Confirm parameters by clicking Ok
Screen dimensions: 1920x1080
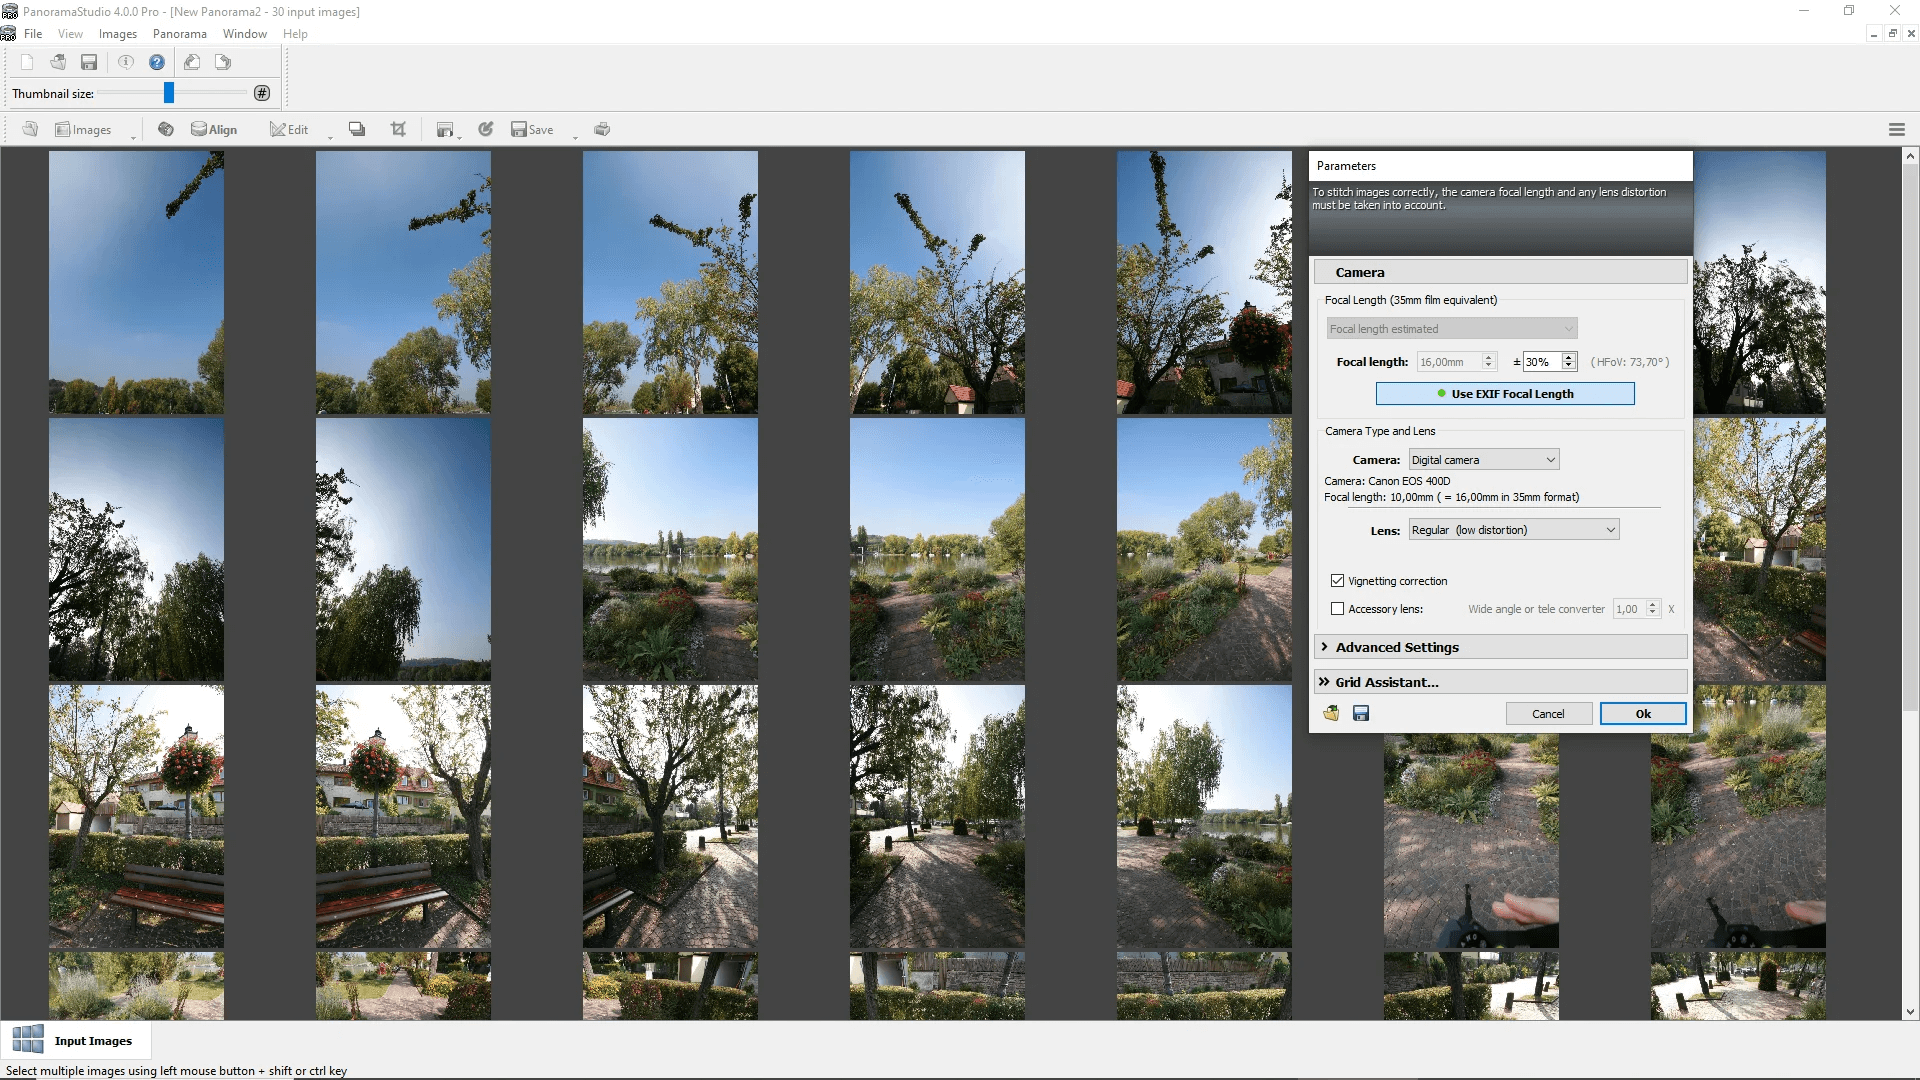click(1643, 713)
